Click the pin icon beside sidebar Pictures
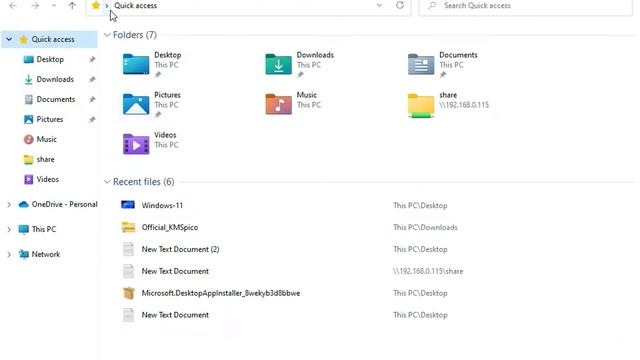Image resolution: width=640 pixels, height=360 pixels. [92, 120]
